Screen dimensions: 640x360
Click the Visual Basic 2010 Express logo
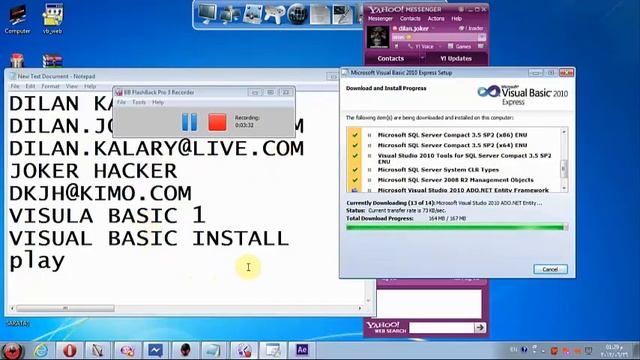(522, 95)
